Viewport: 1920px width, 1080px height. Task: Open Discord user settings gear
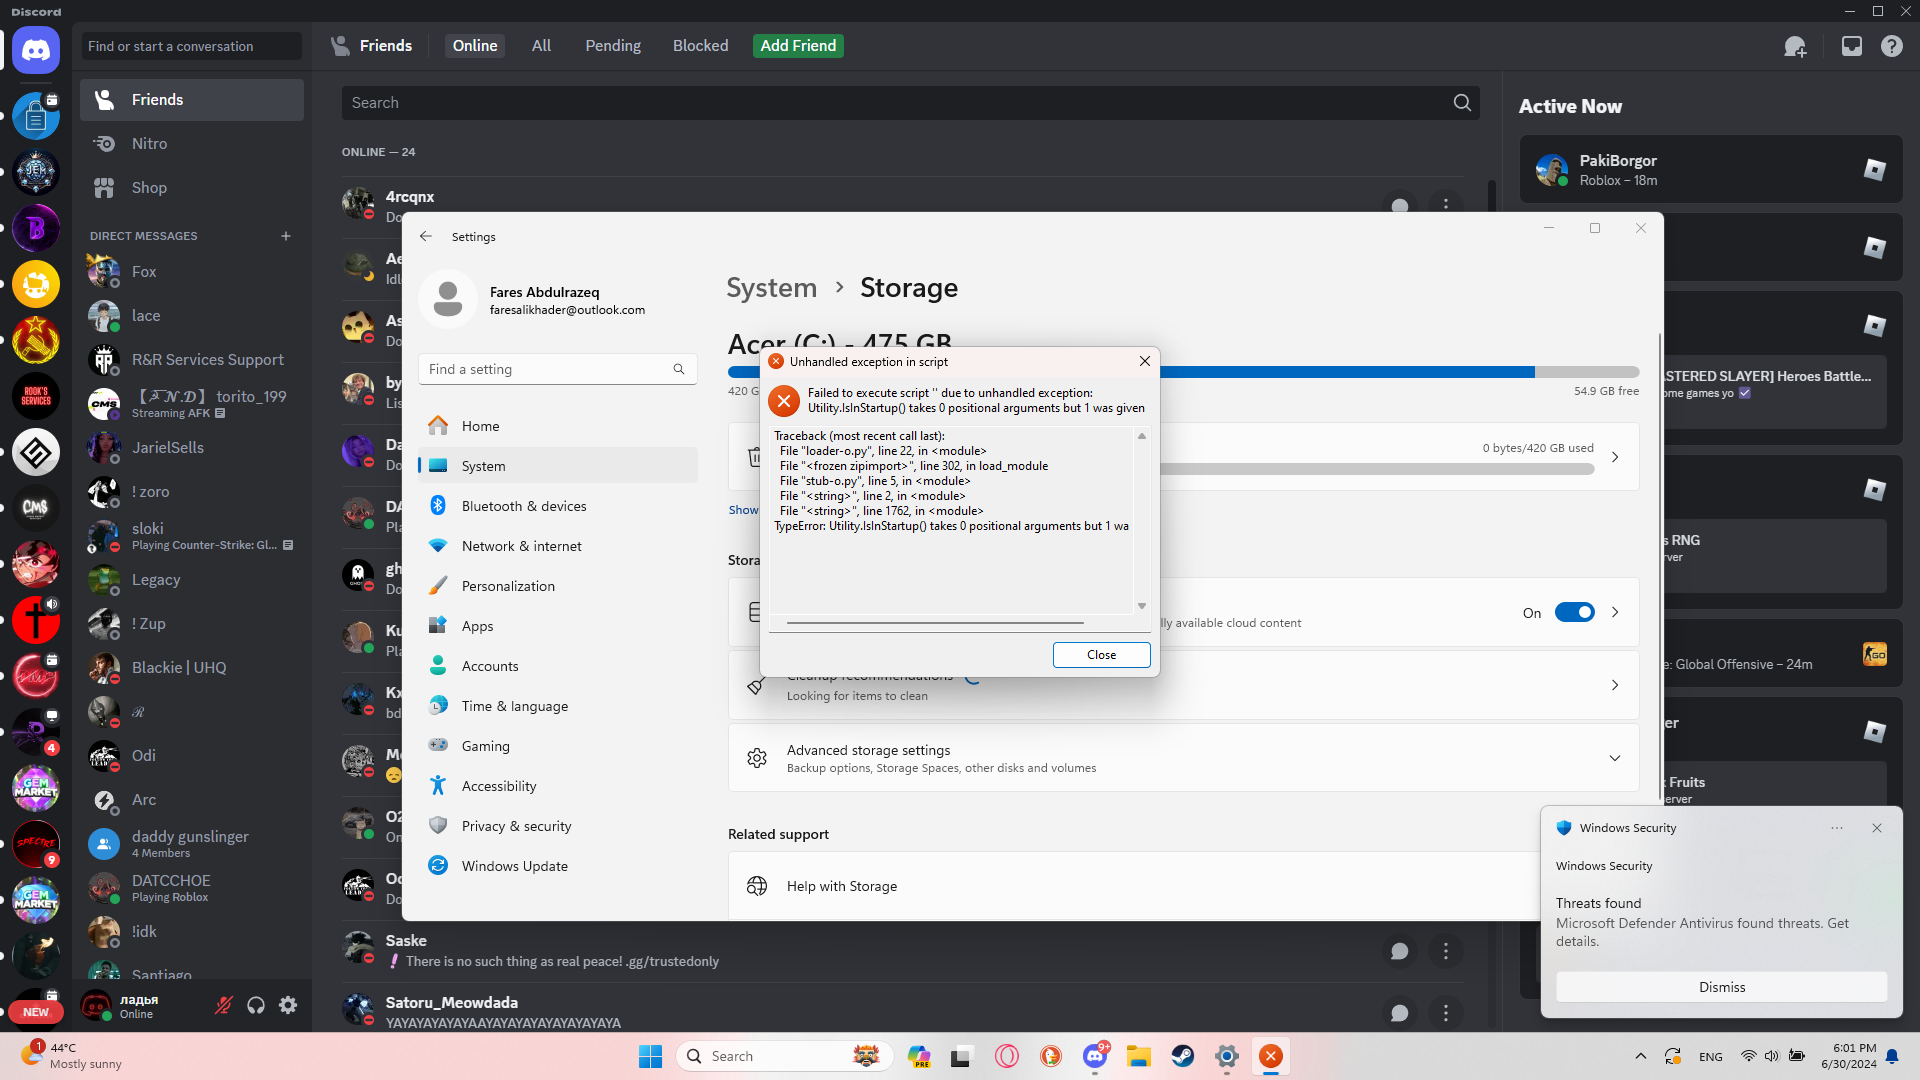pyautogui.click(x=288, y=1005)
